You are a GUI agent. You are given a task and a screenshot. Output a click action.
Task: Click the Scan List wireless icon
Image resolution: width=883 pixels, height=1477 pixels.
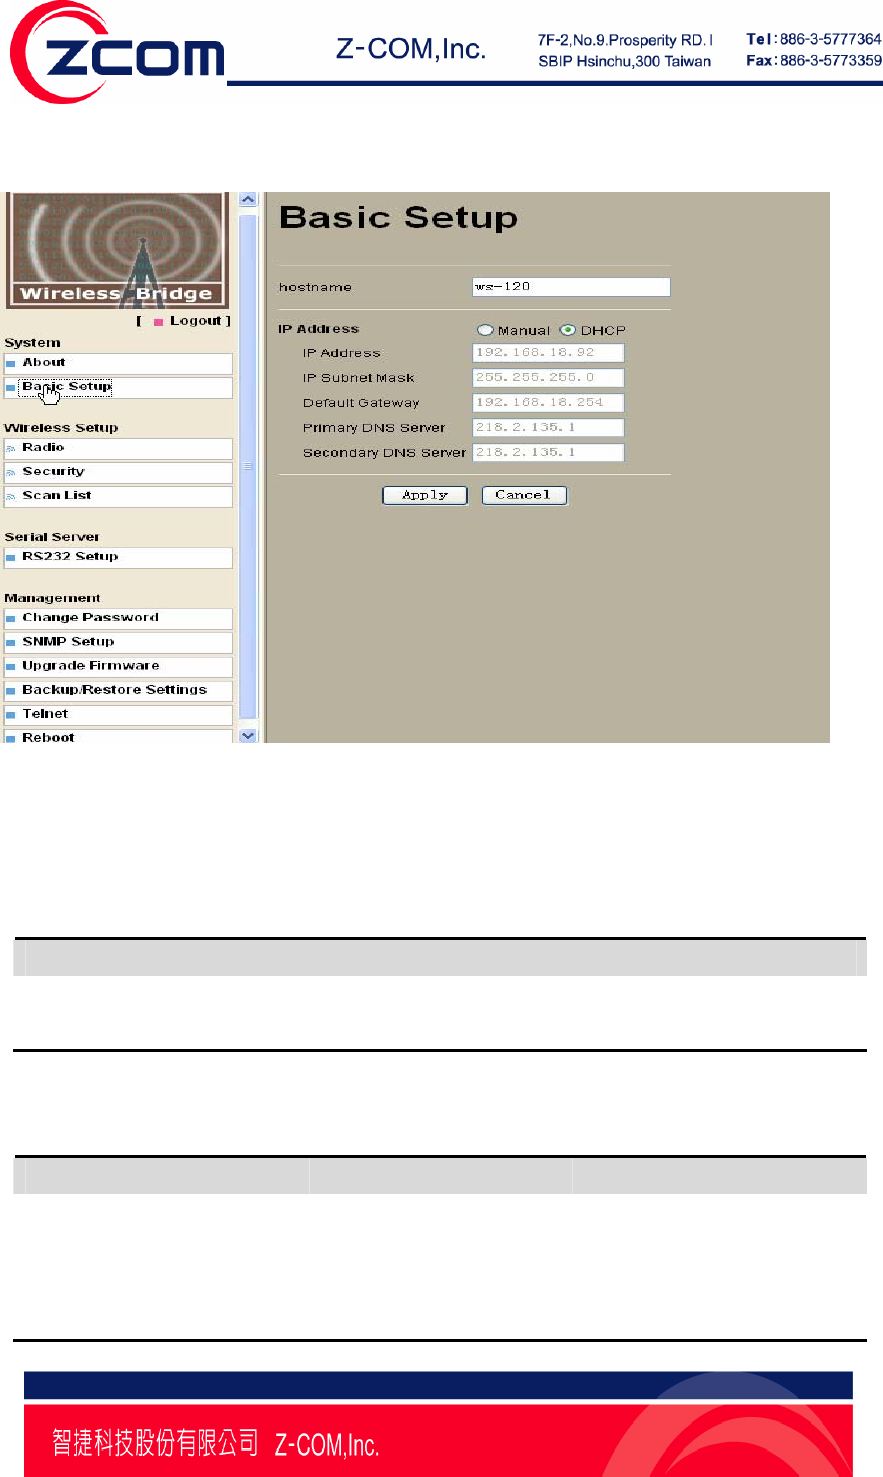[11, 497]
